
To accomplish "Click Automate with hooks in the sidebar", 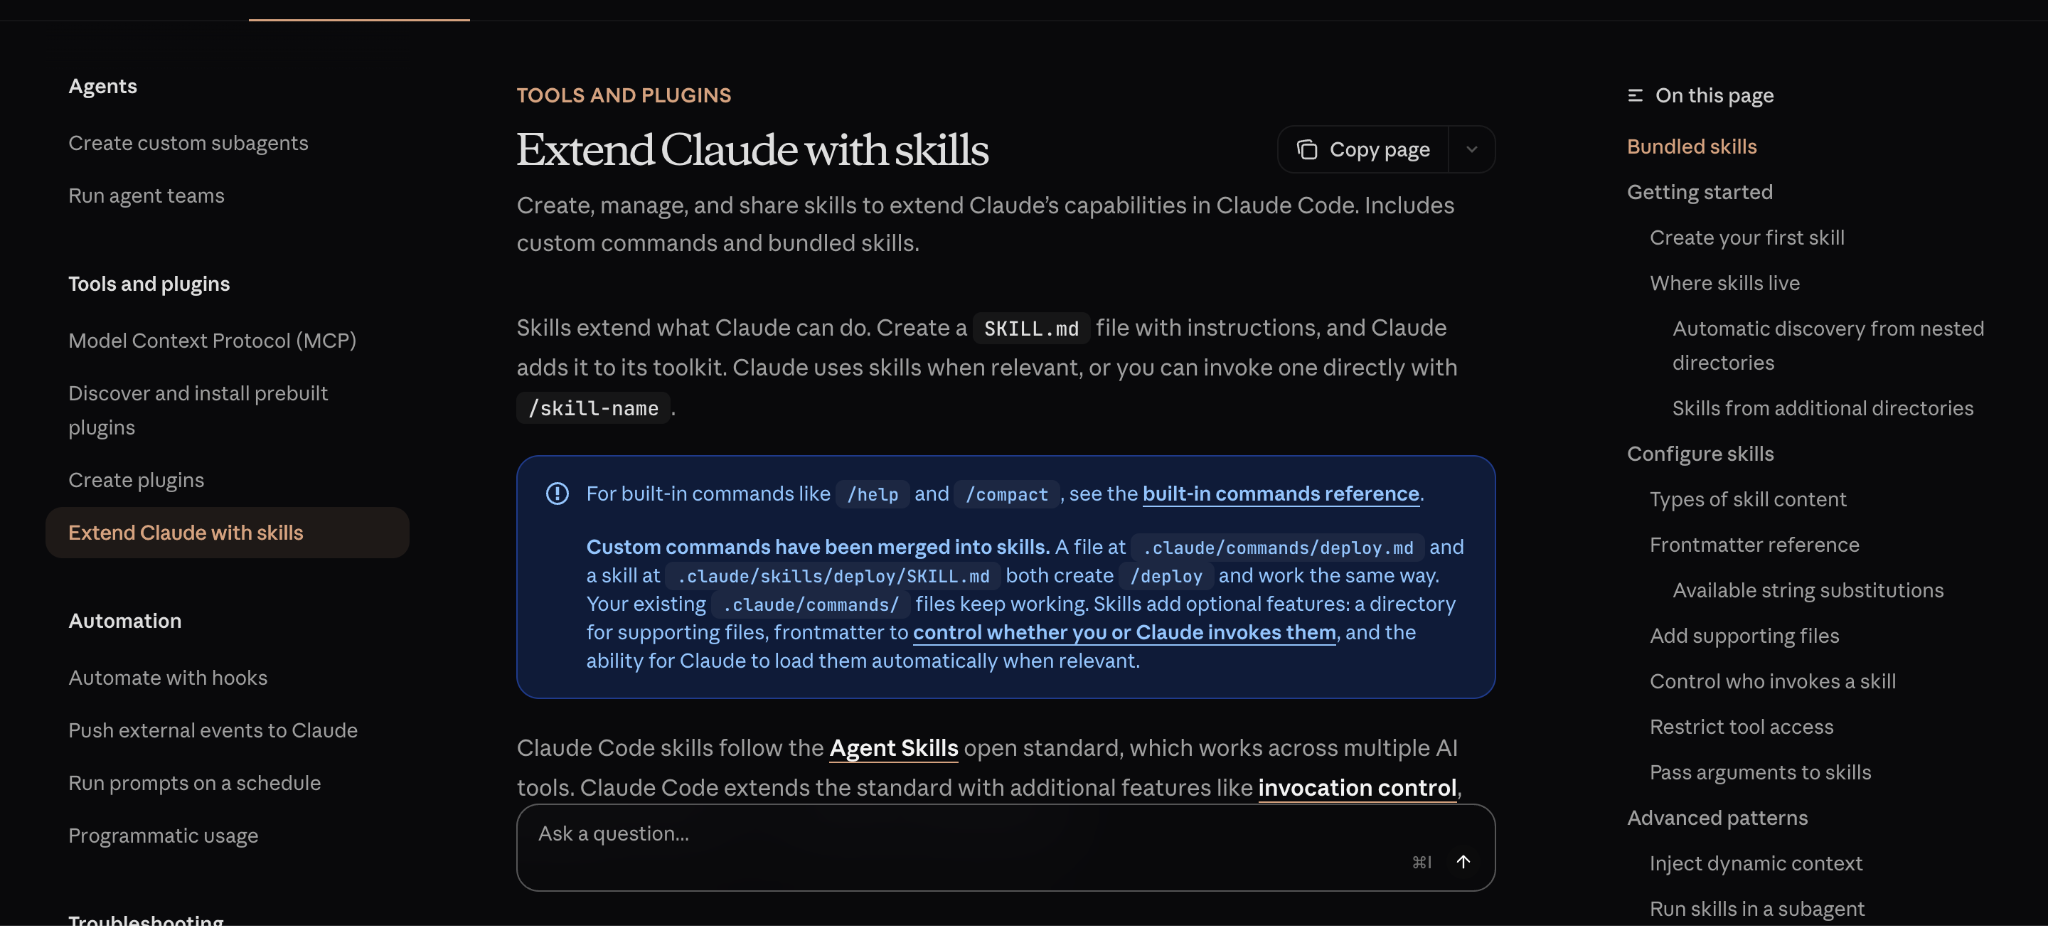I will tap(167, 677).
